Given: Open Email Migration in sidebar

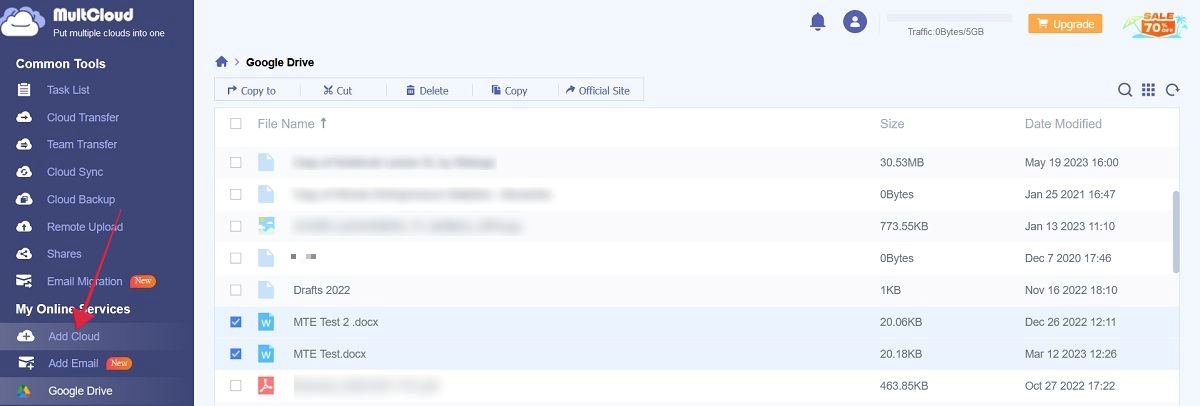Looking at the screenshot, I should tap(85, 281).
